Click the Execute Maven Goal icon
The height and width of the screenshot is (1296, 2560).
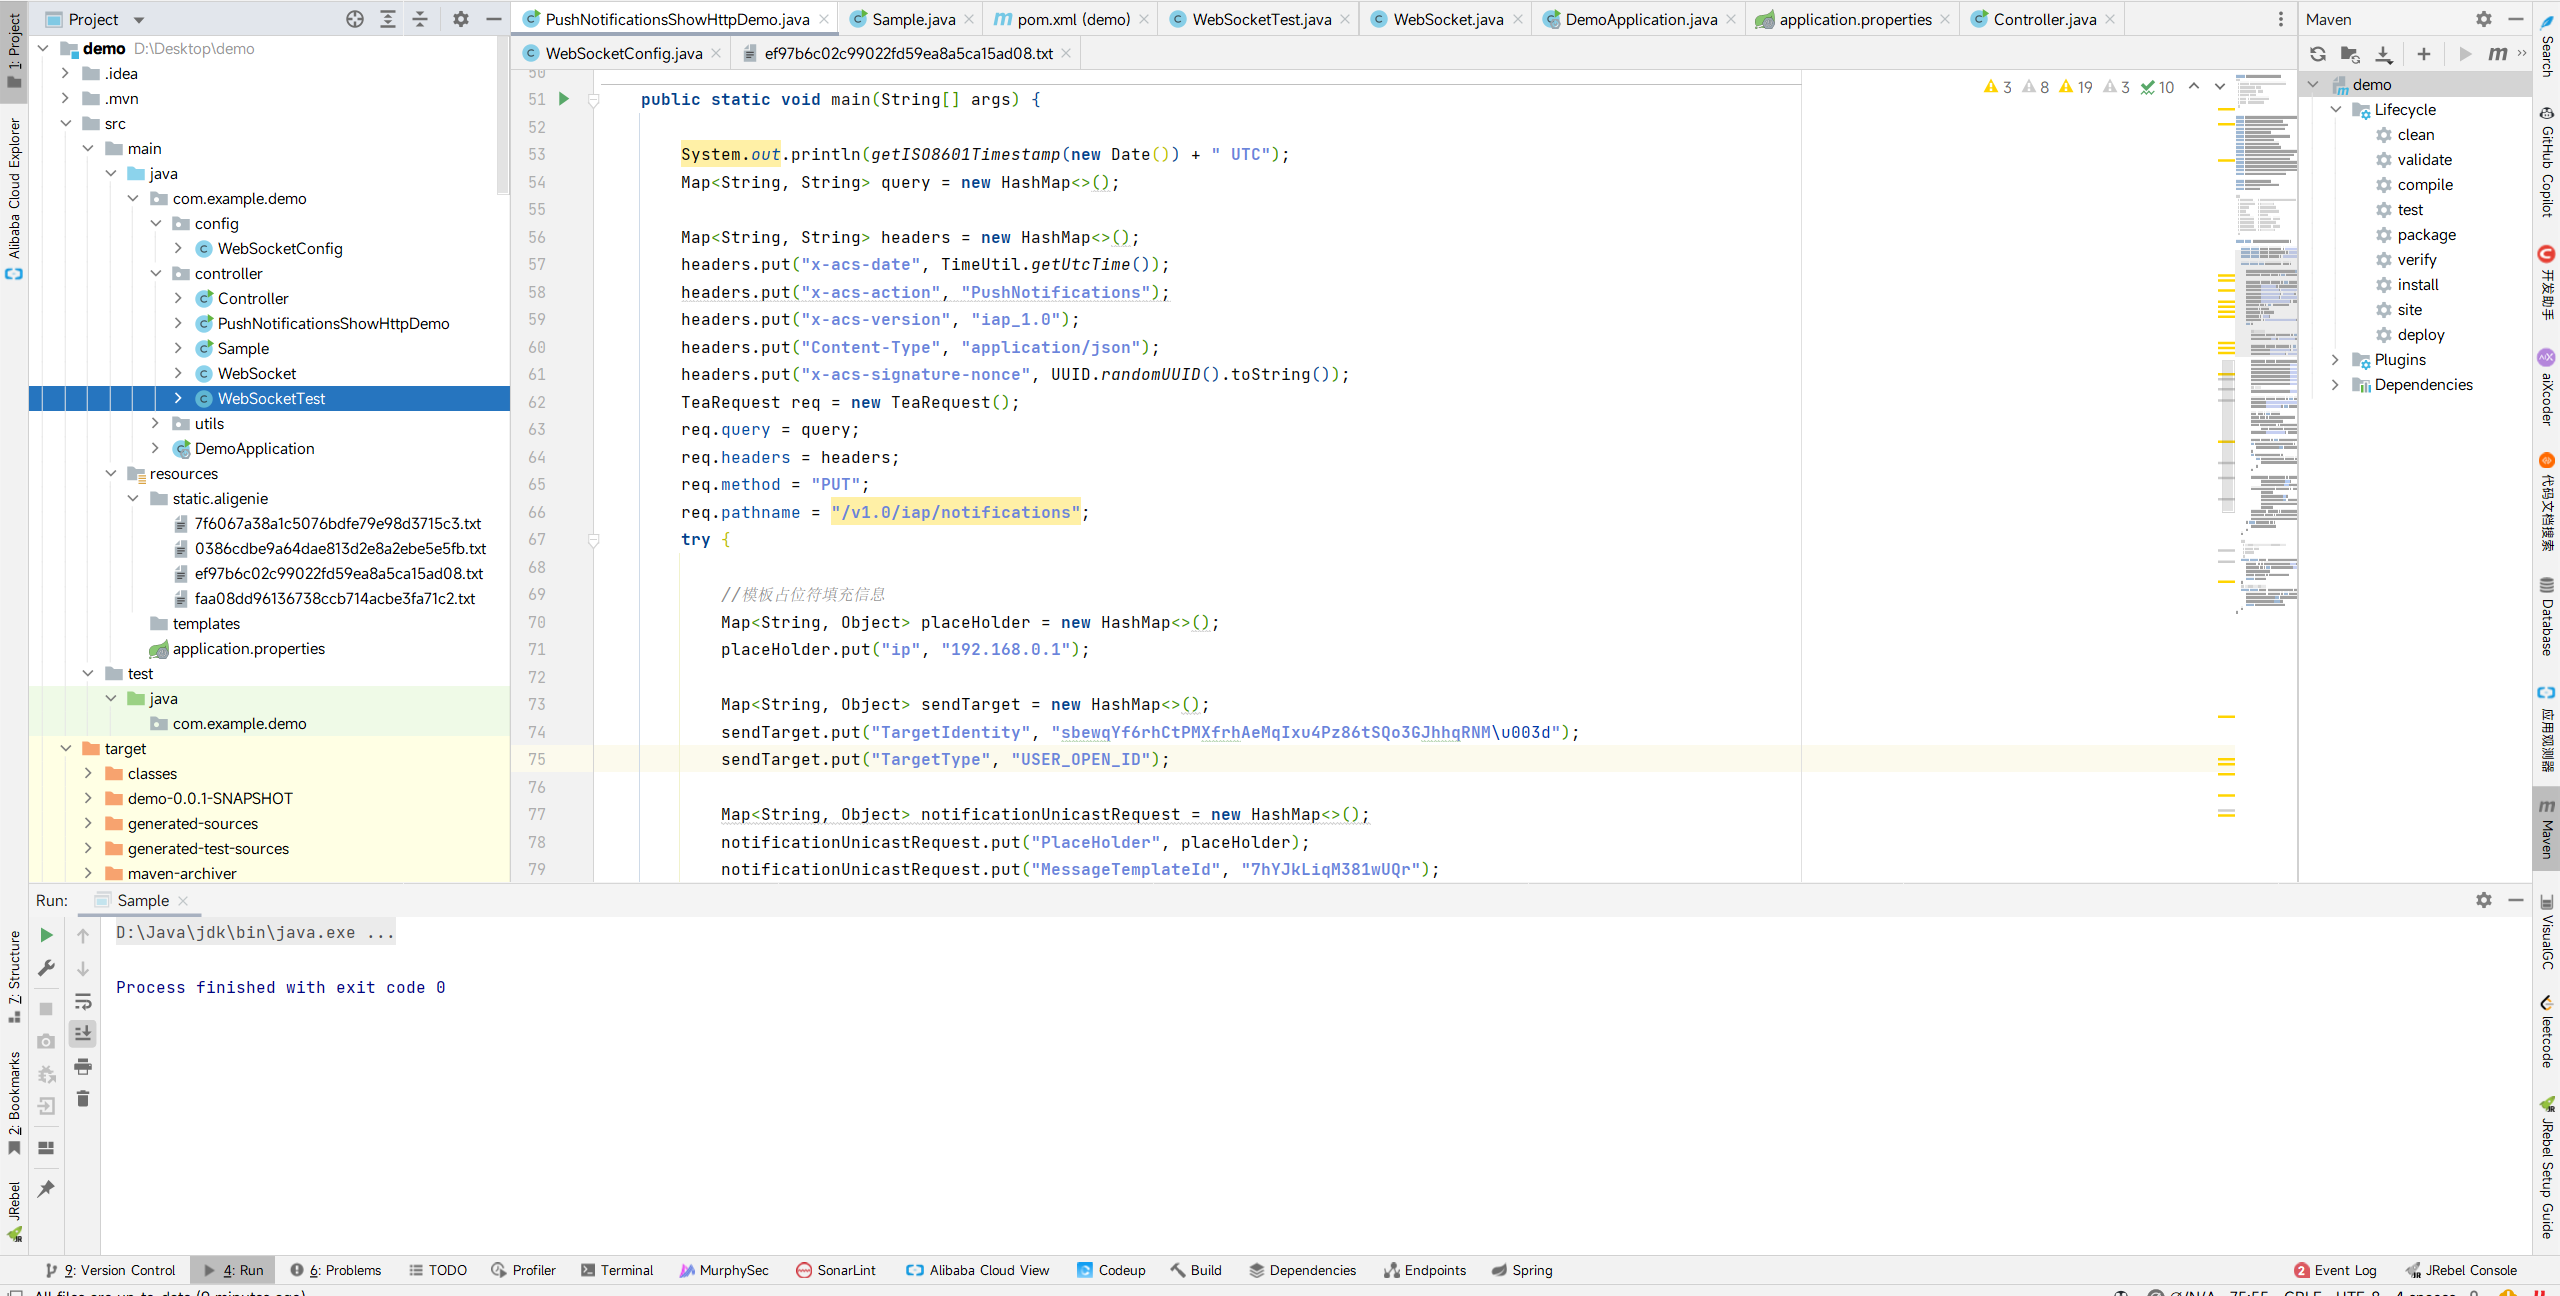tap(2497, 54)
